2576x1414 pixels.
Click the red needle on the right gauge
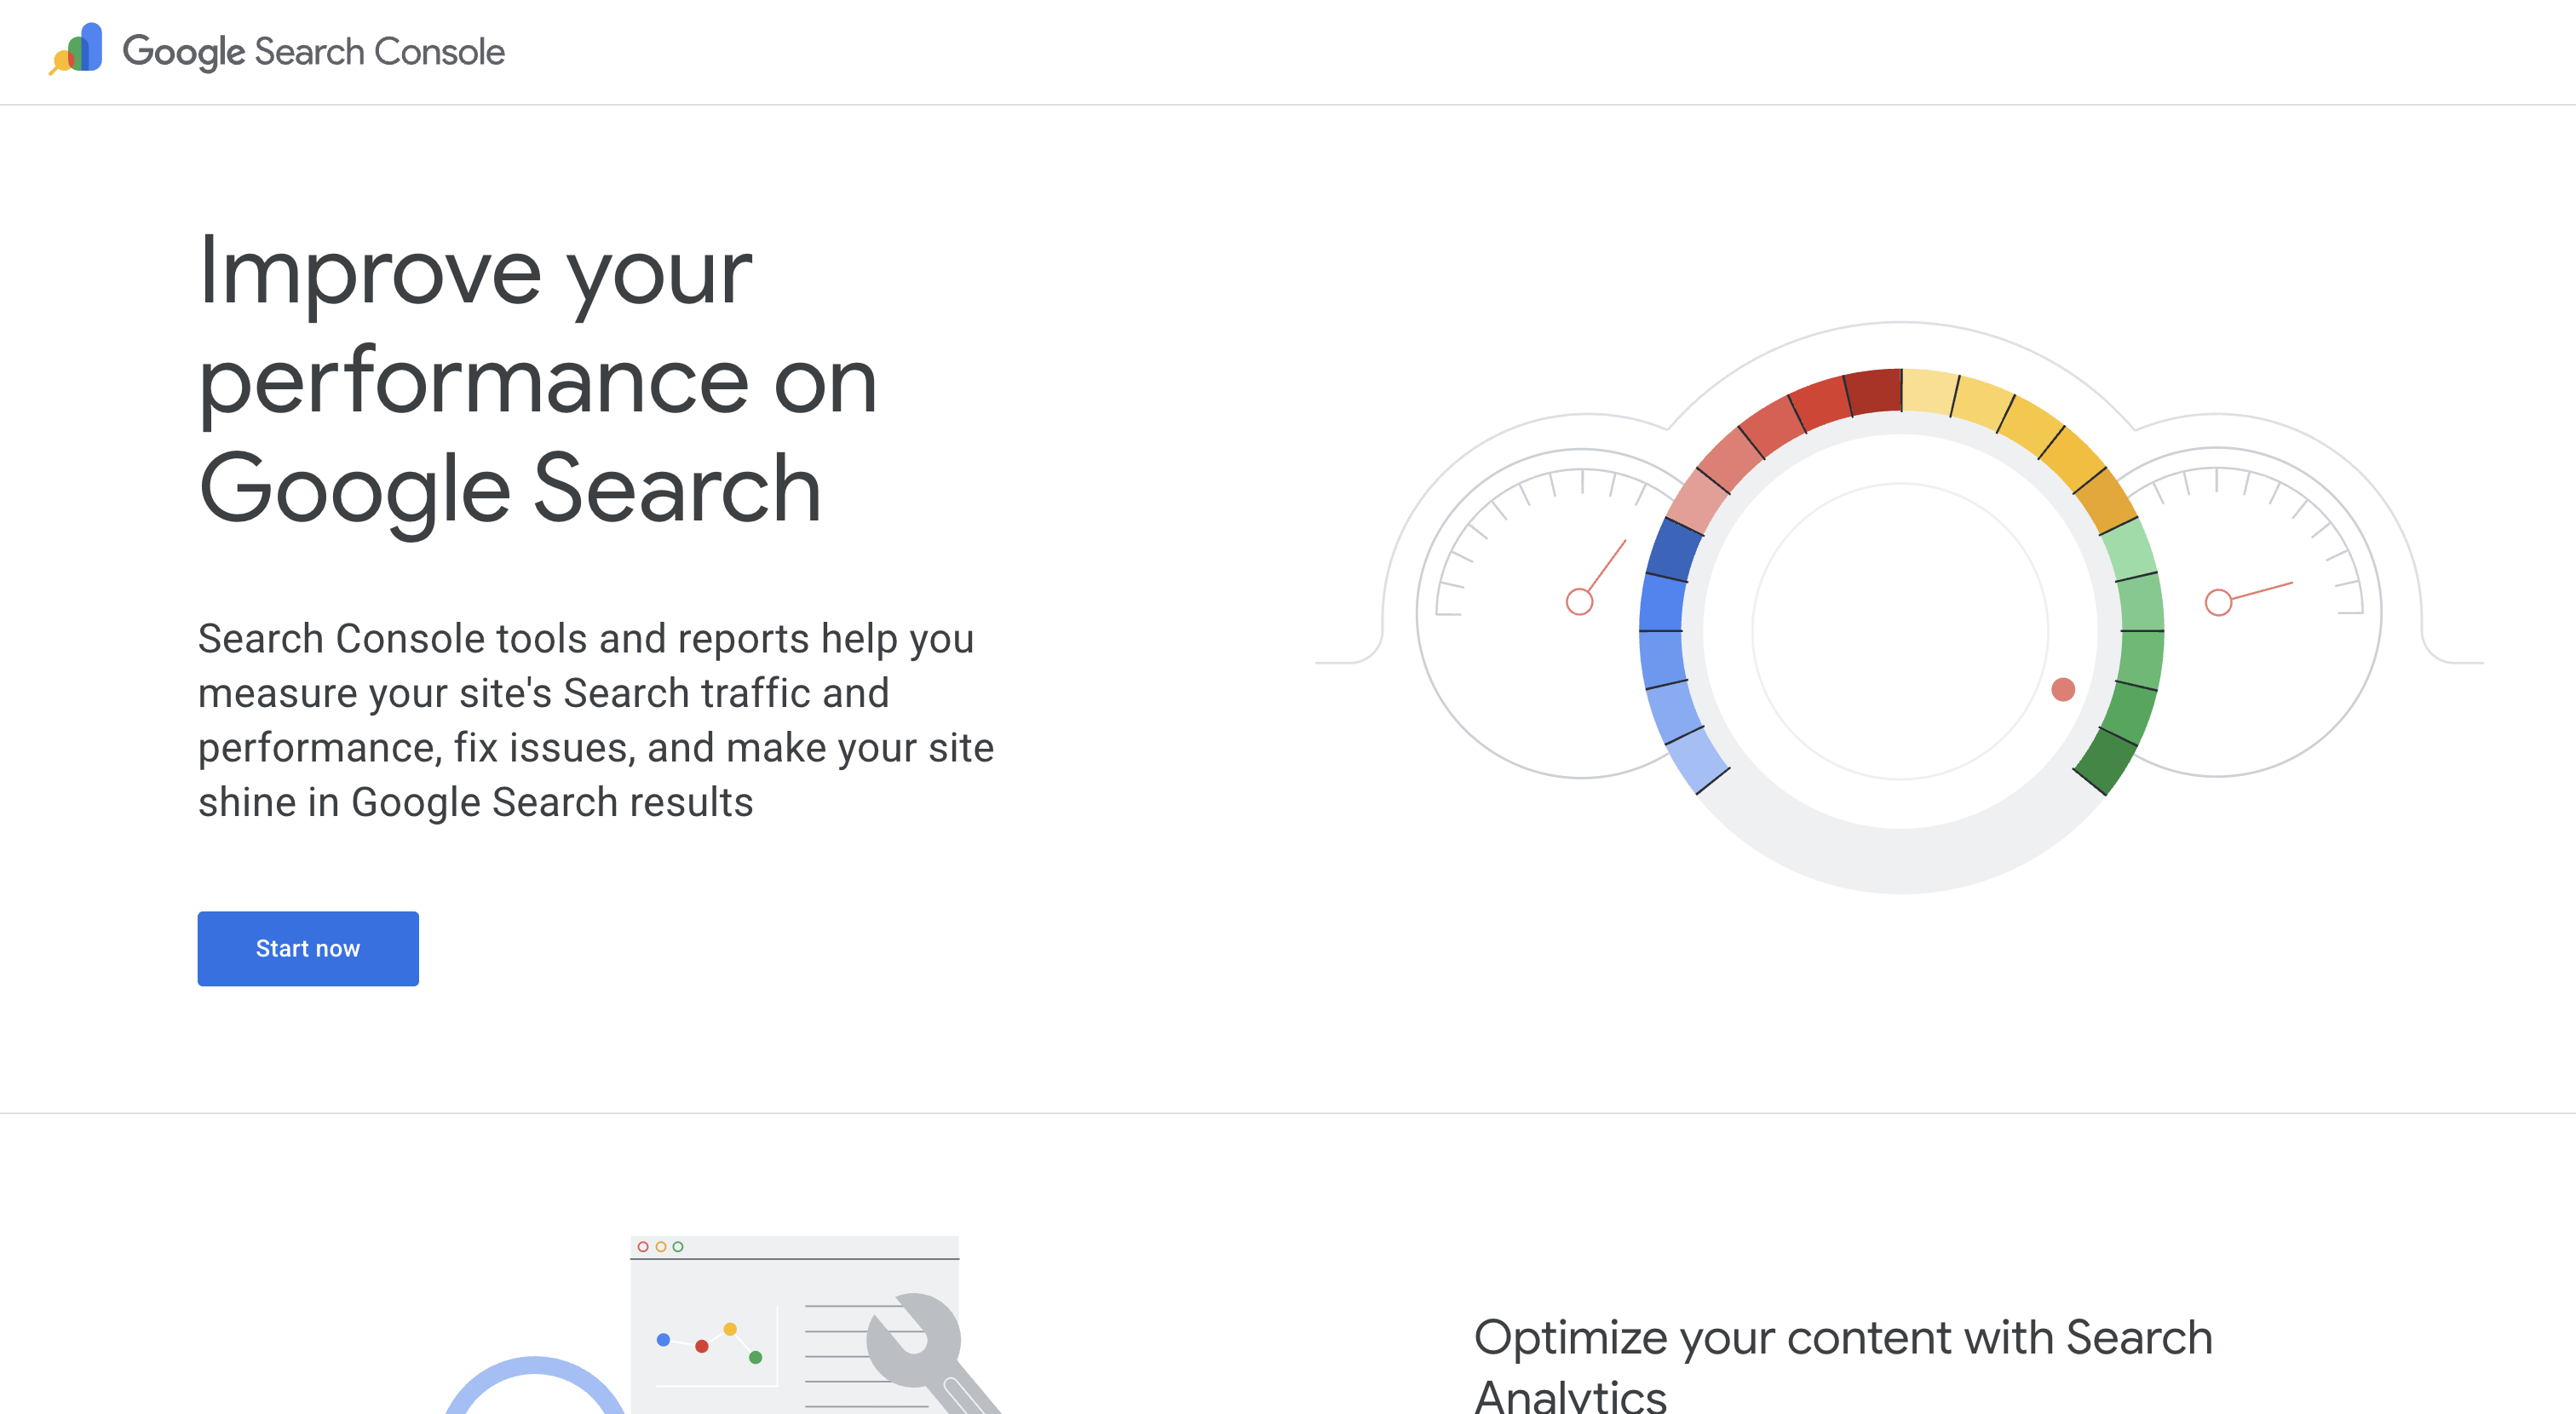click(x=2248, y=597)
